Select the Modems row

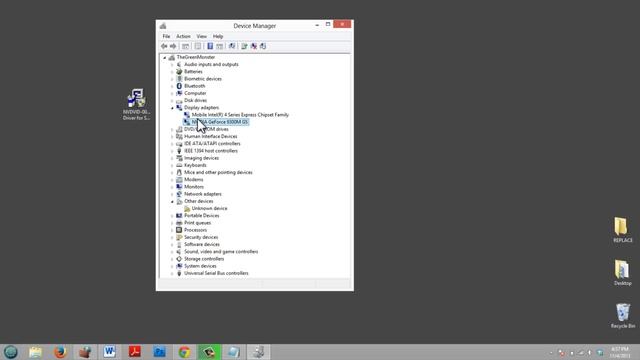(193, 180)
